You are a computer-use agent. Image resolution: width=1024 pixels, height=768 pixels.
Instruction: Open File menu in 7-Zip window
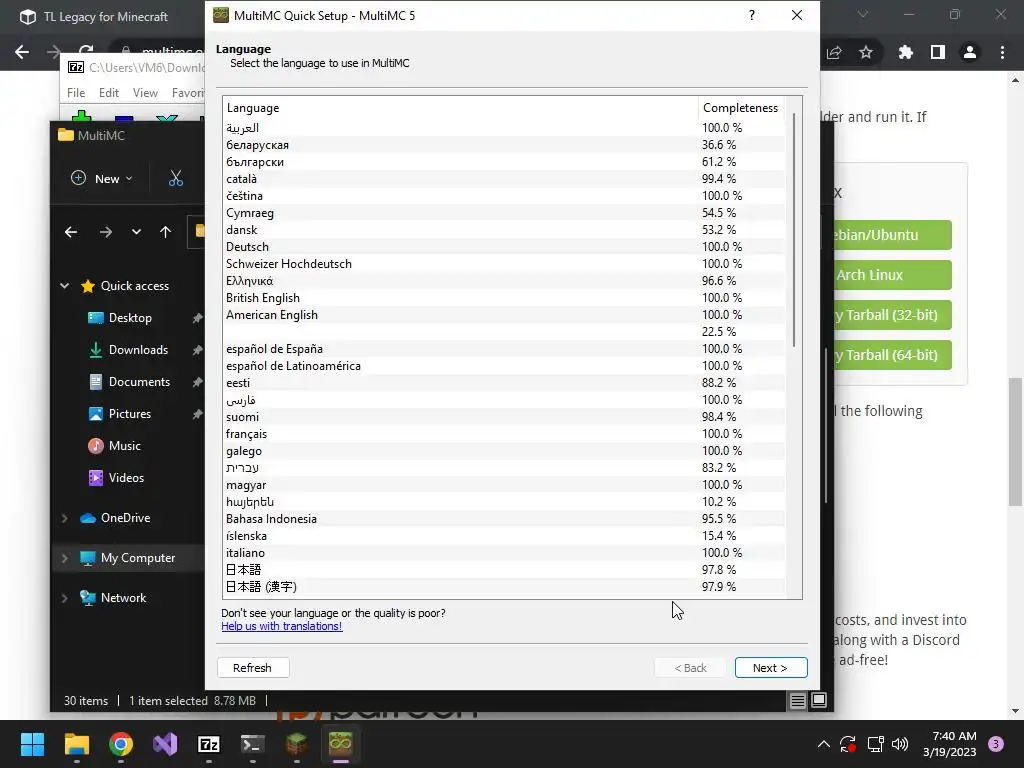click(x=76, y=93)
